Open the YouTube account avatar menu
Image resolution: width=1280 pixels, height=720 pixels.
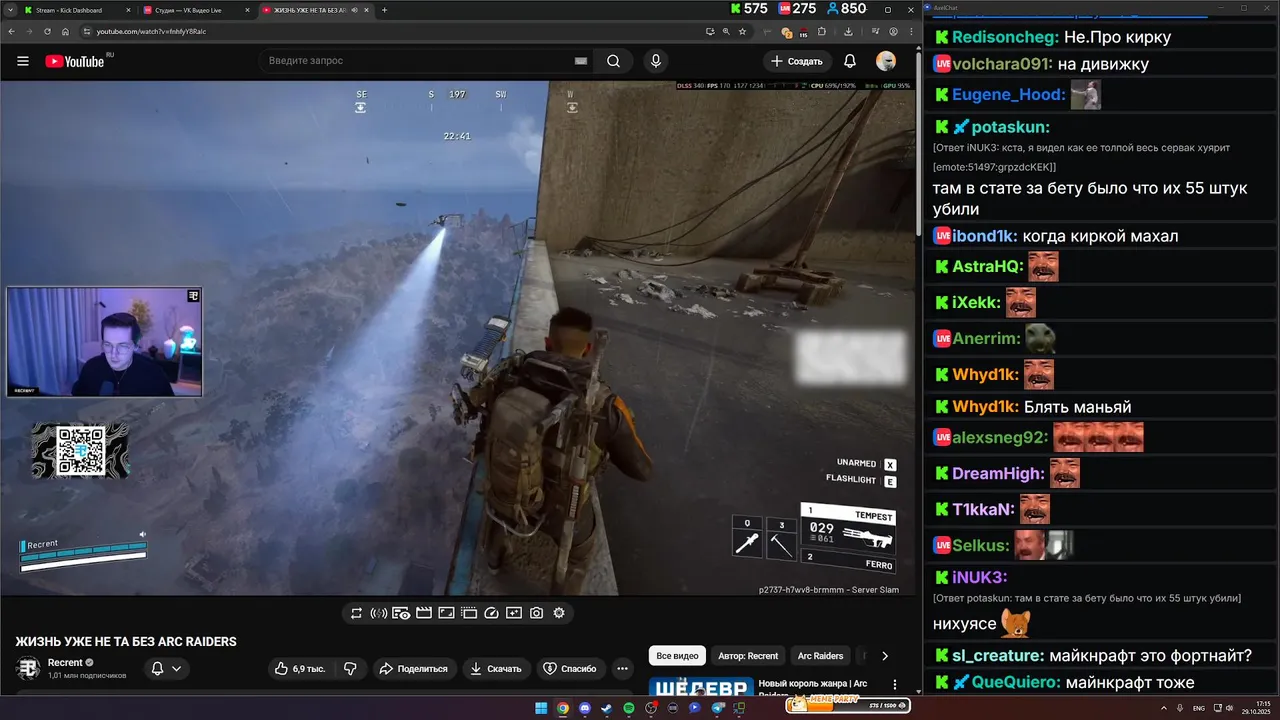coord(885,61)
